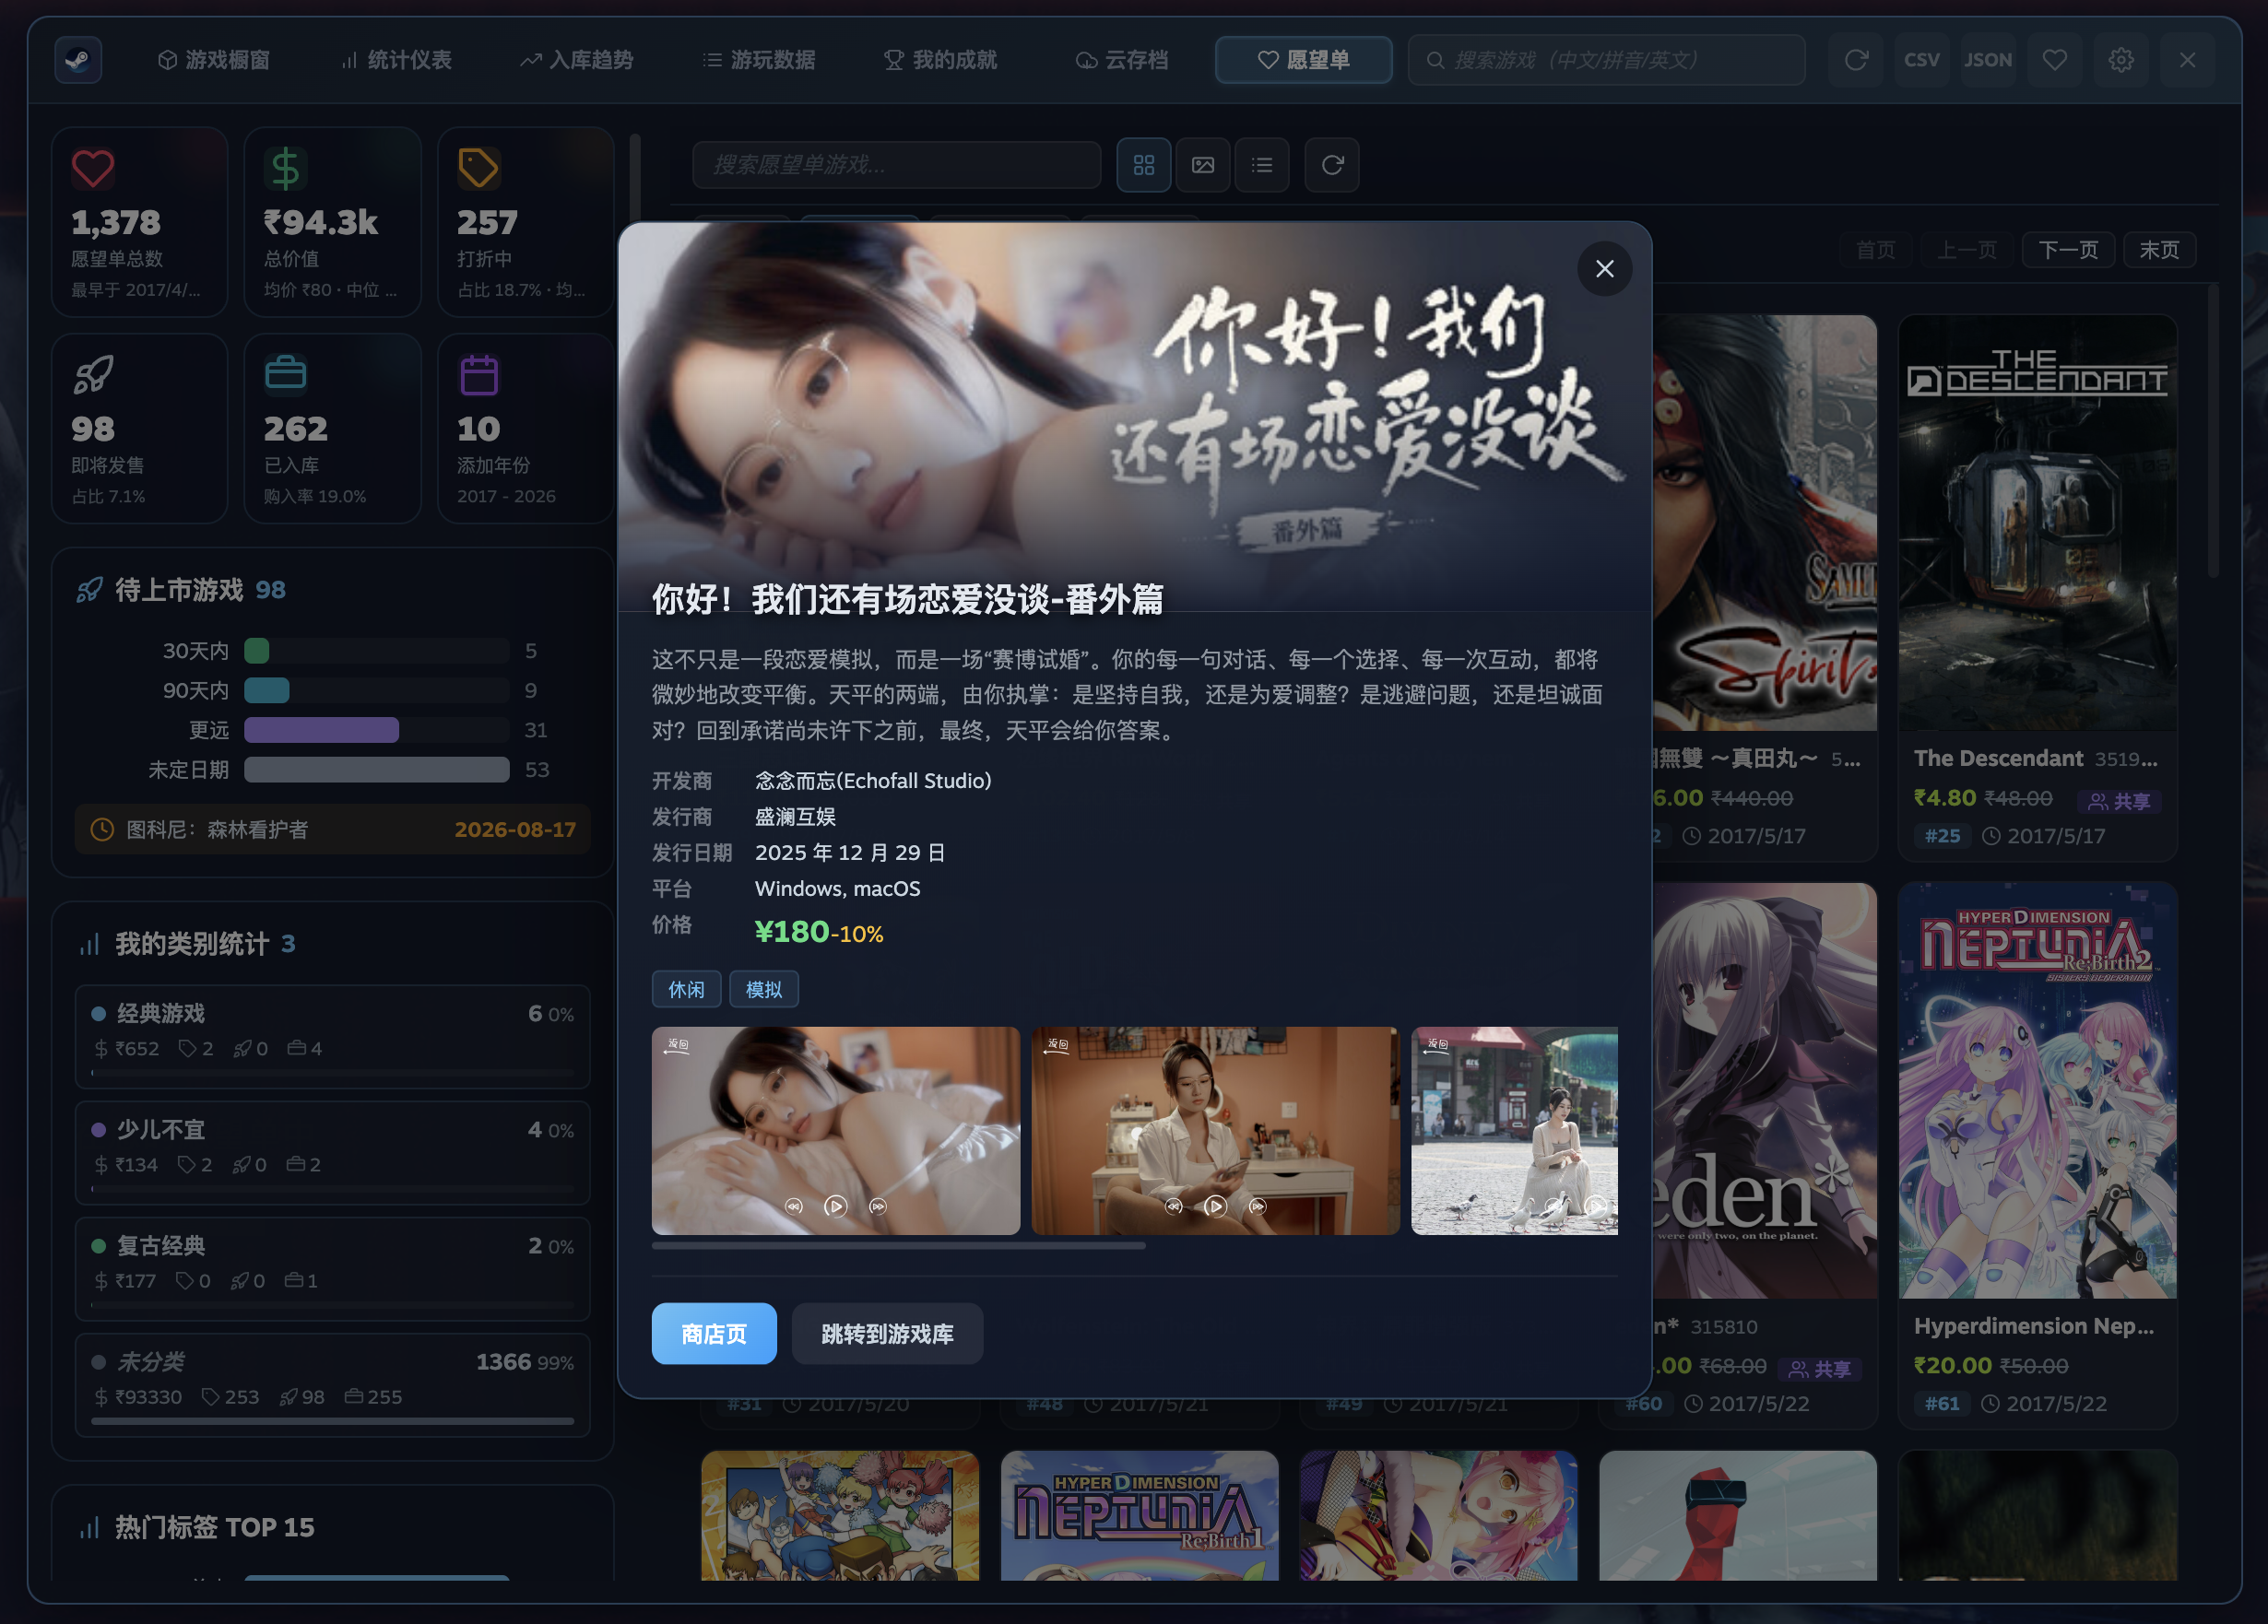Viewport: 2268px width, 1624px height.
Task: Close the game detail dialog
Action: coord(1605,269)
